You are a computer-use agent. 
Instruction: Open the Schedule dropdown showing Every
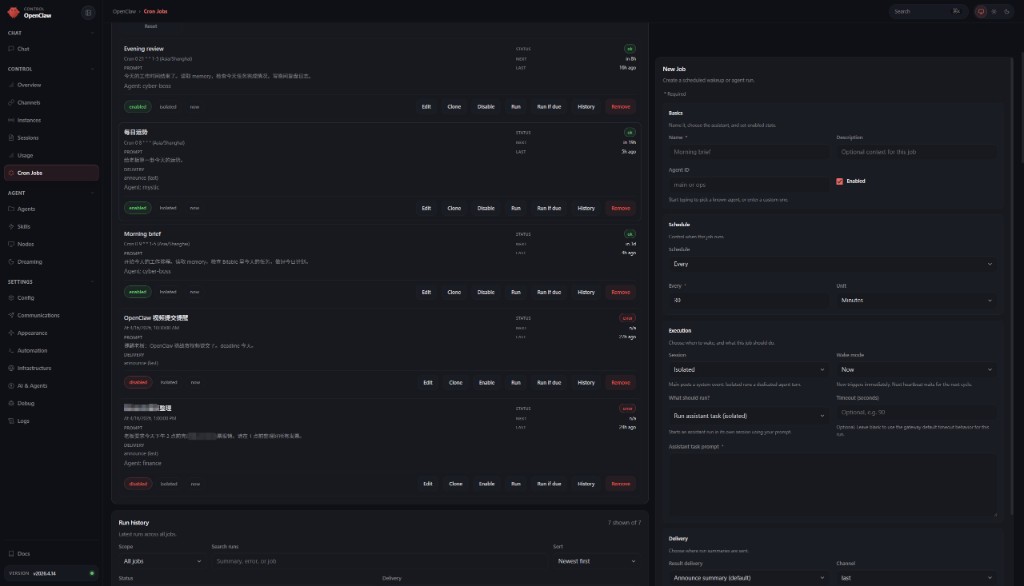832,264
